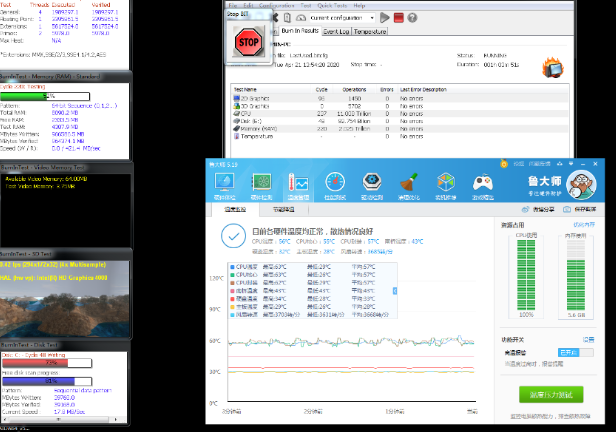
Task: Click the settings link beside function switches
Action: pos(588,340)
